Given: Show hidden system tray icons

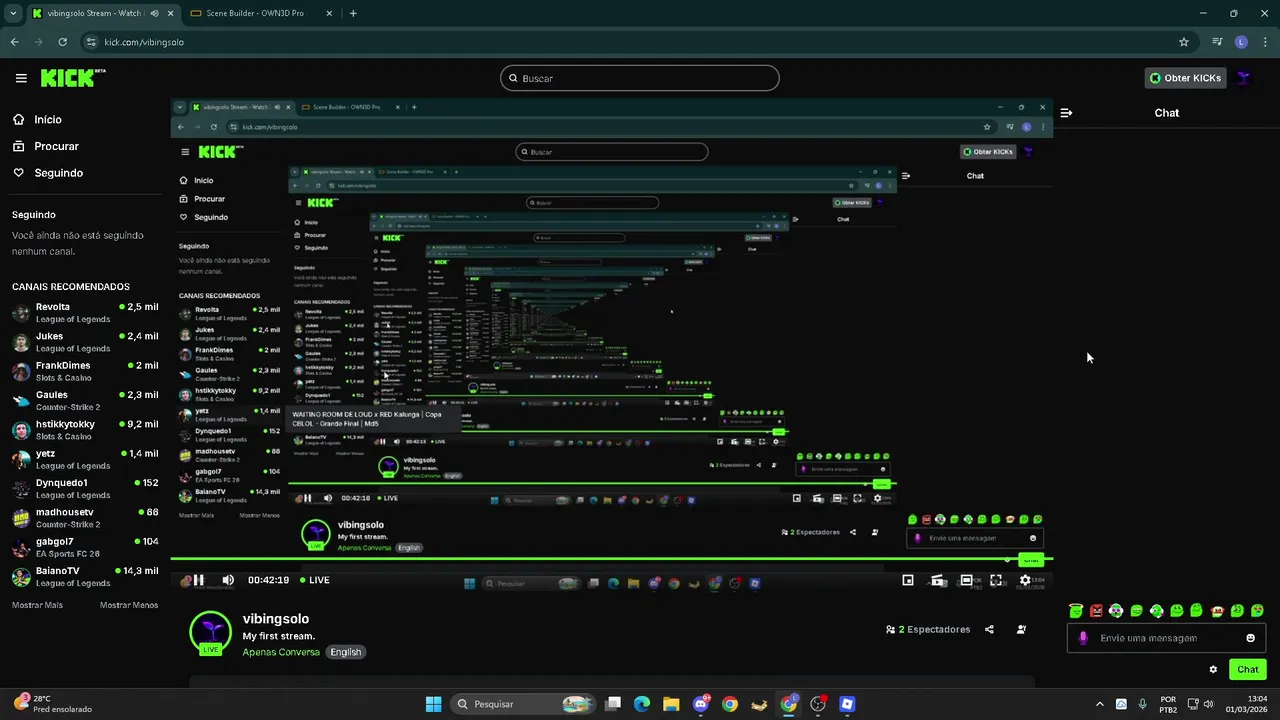Looking at the screenshot, I should coord(1100,704).
